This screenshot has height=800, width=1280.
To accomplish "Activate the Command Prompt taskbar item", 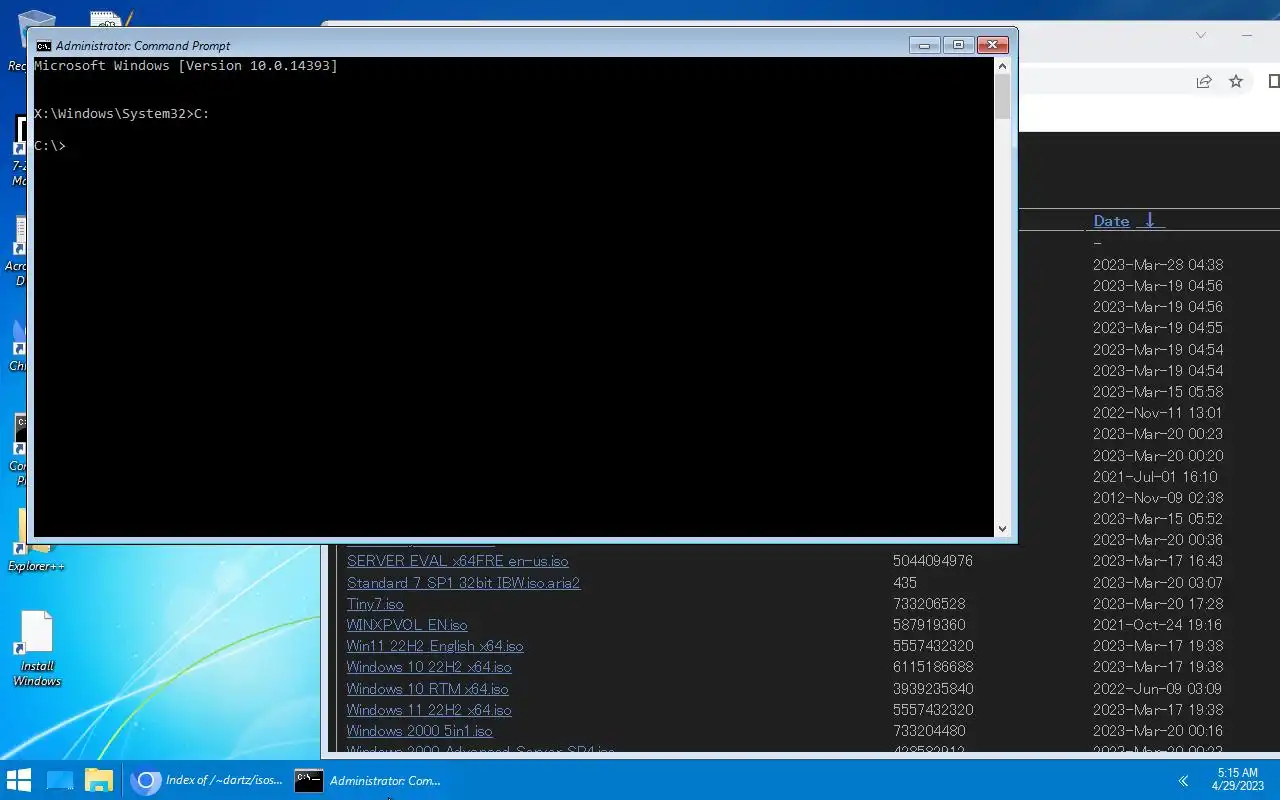I will pyautogui.click(x=370, y=780).
